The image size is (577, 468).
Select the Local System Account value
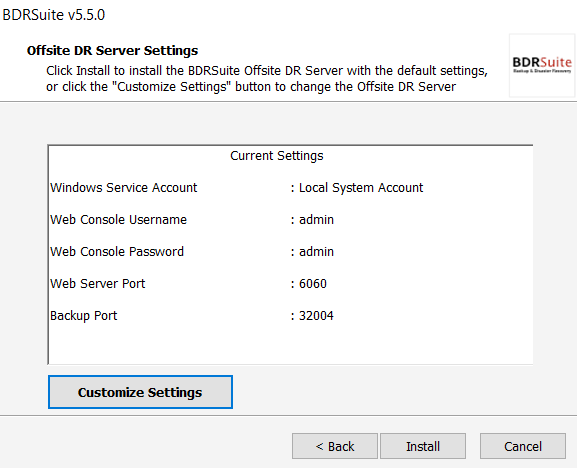point(361,188)
